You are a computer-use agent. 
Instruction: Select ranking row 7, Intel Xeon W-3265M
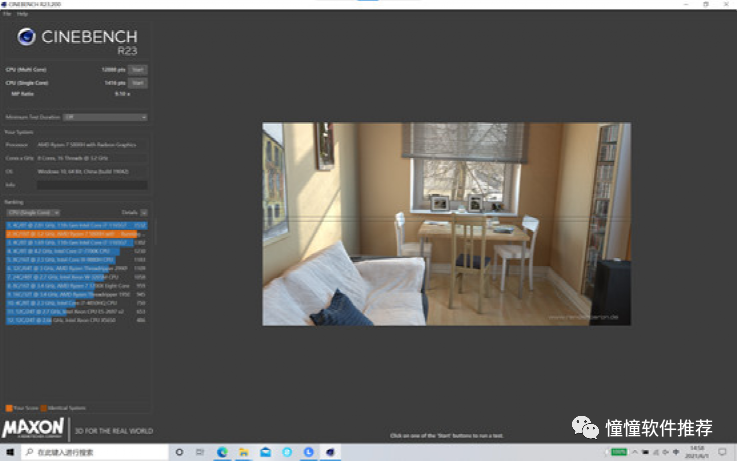click(76, 277)
